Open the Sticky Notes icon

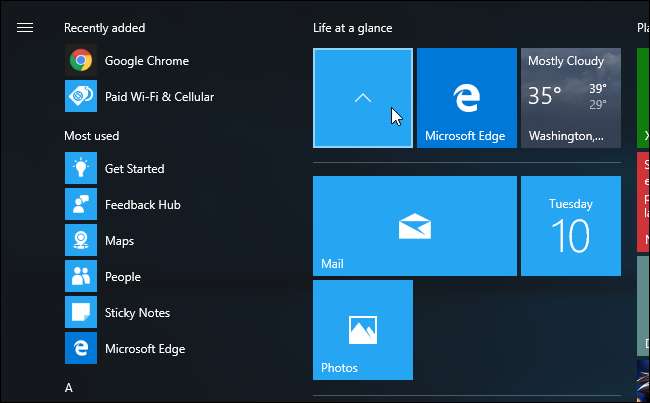[x=81, y=312]
